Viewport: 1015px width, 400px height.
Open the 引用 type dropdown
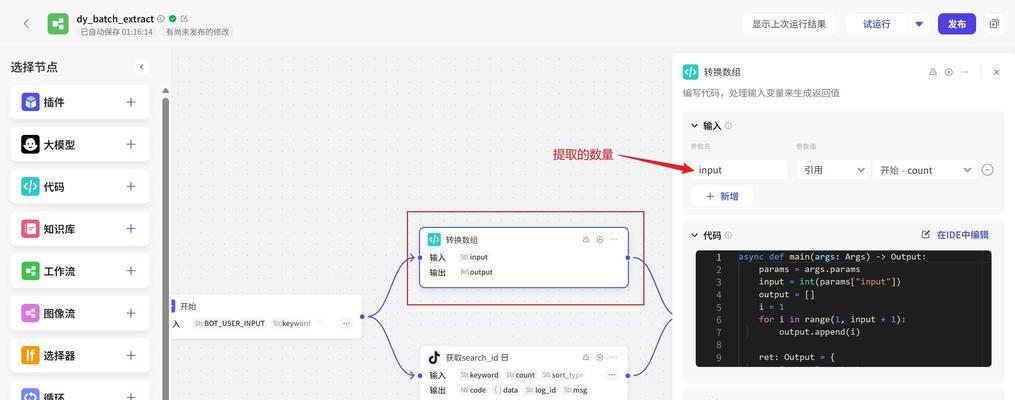[833, 170]
